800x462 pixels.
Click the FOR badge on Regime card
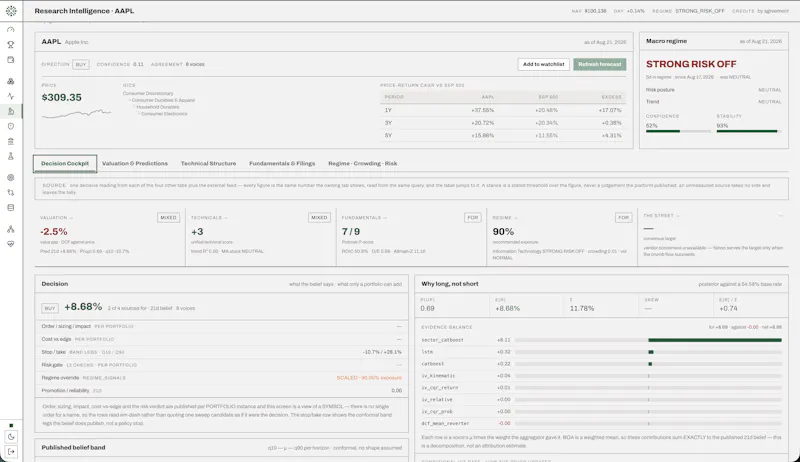tap(623, 218)
